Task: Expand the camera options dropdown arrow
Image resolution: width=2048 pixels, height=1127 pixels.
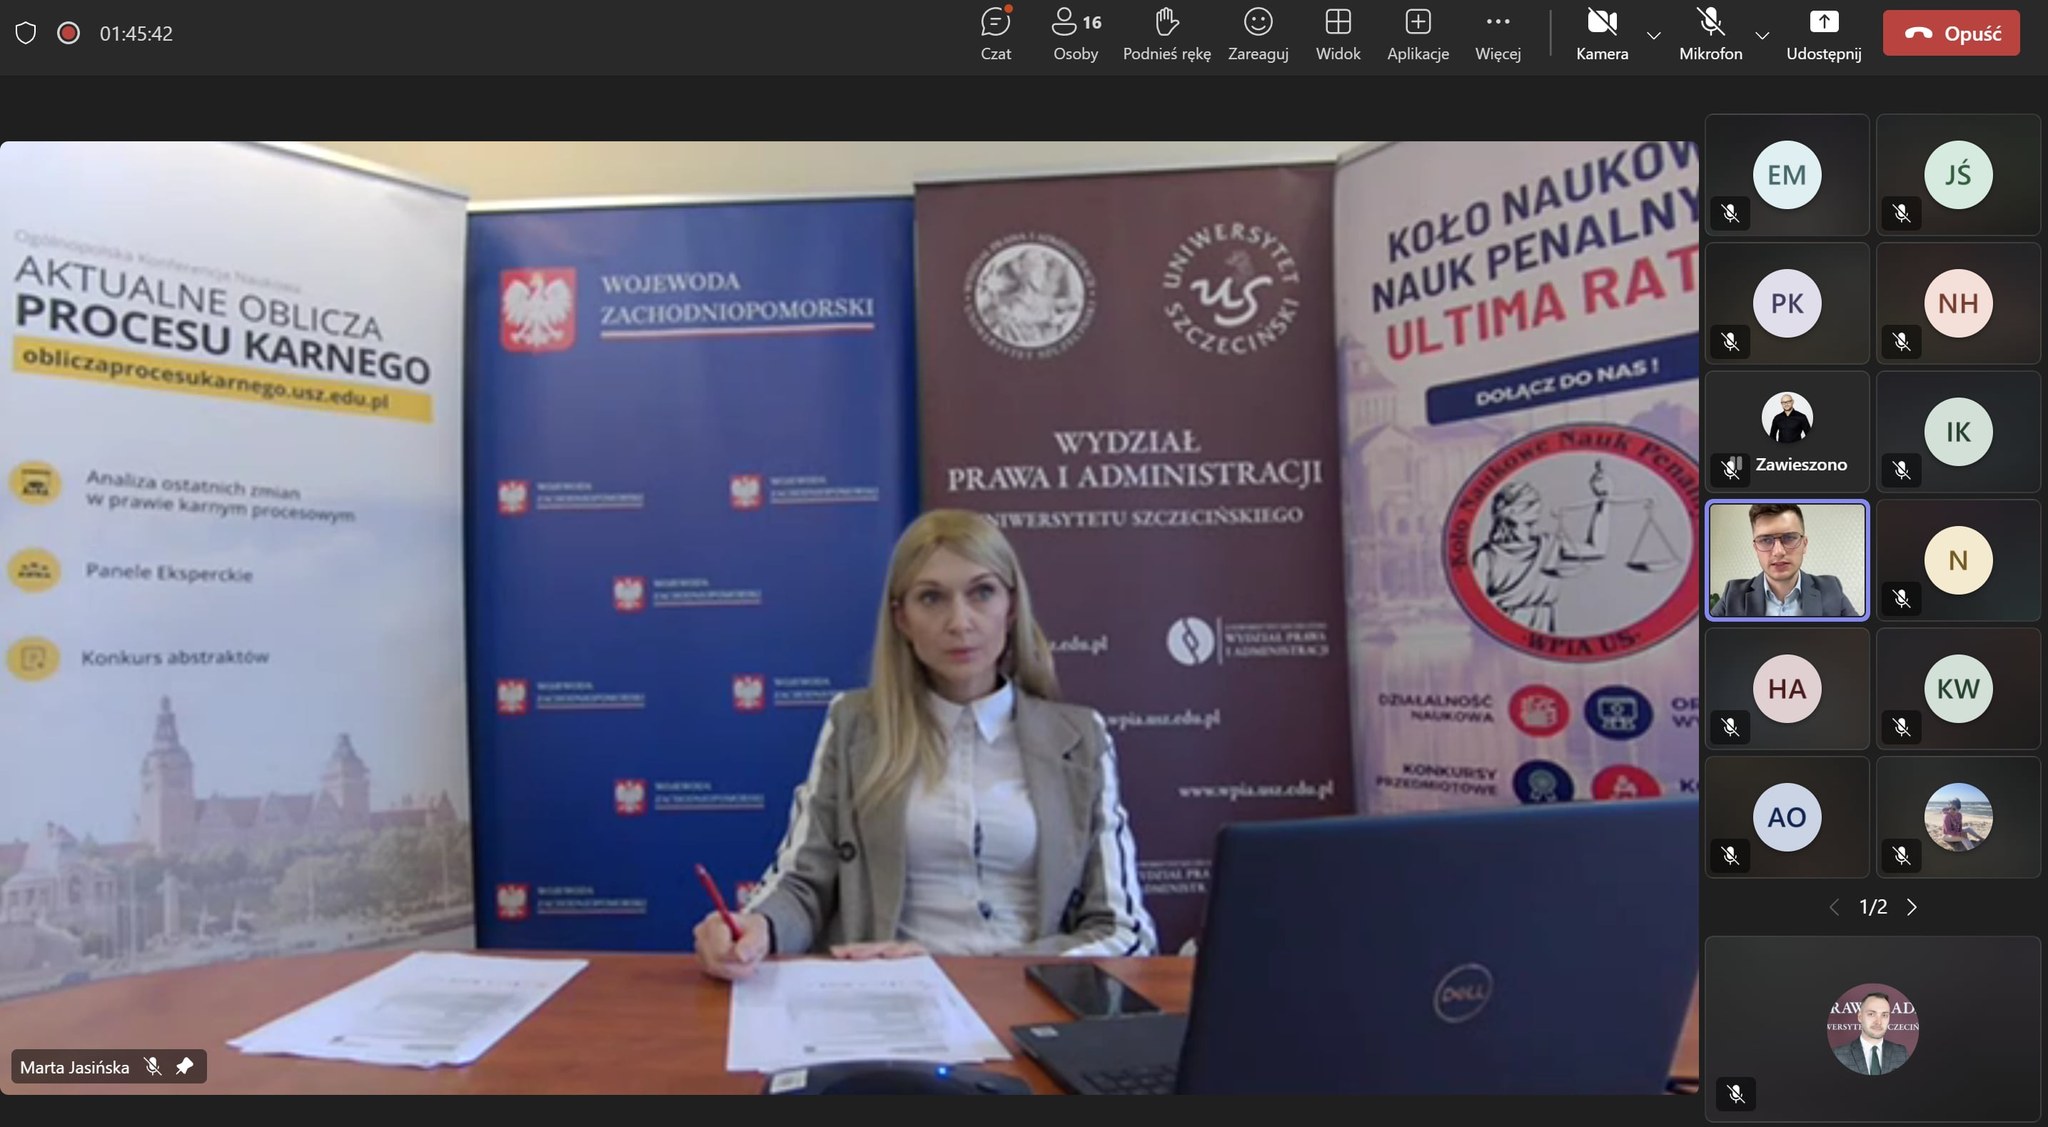Action: (1654, 35)
